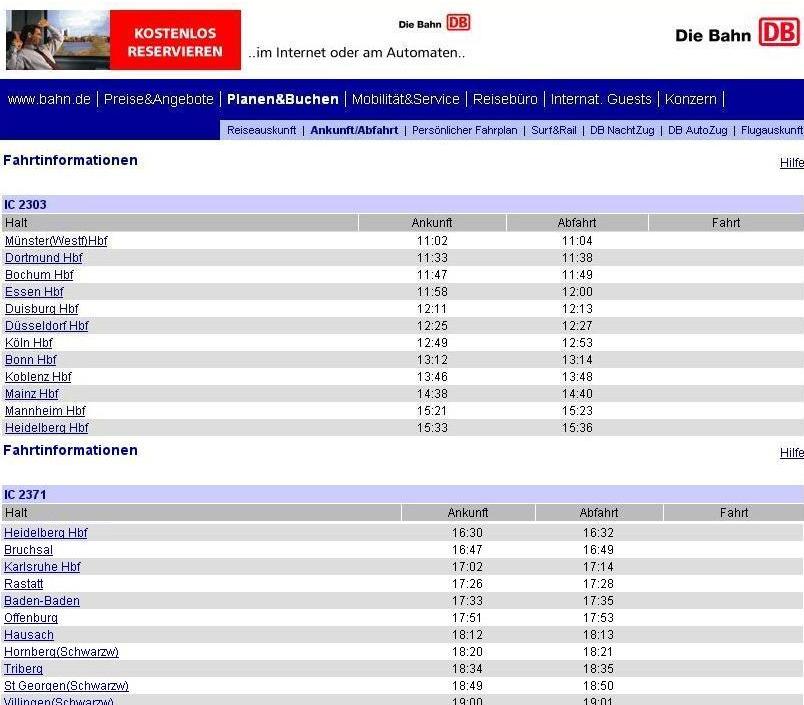This screenshot has width=804, height=705.
Task: Switch to the Reiseauskunft tab
Action: coord(261,130)
